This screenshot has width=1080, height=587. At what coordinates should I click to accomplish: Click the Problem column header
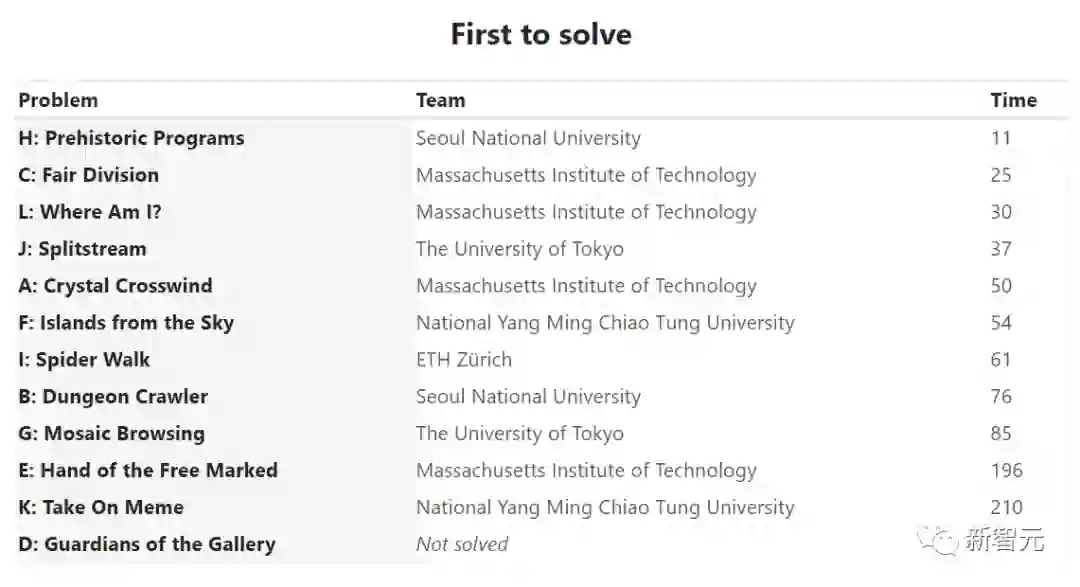(x=58, y=100)
